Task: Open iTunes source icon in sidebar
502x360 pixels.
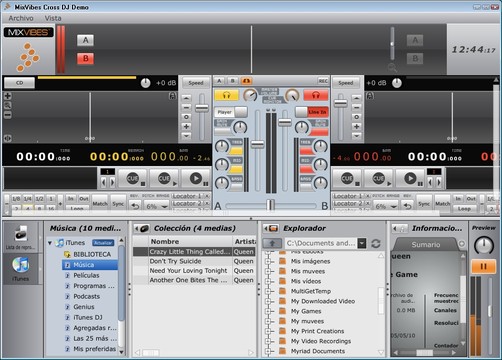Action: (x=21, y=268)
